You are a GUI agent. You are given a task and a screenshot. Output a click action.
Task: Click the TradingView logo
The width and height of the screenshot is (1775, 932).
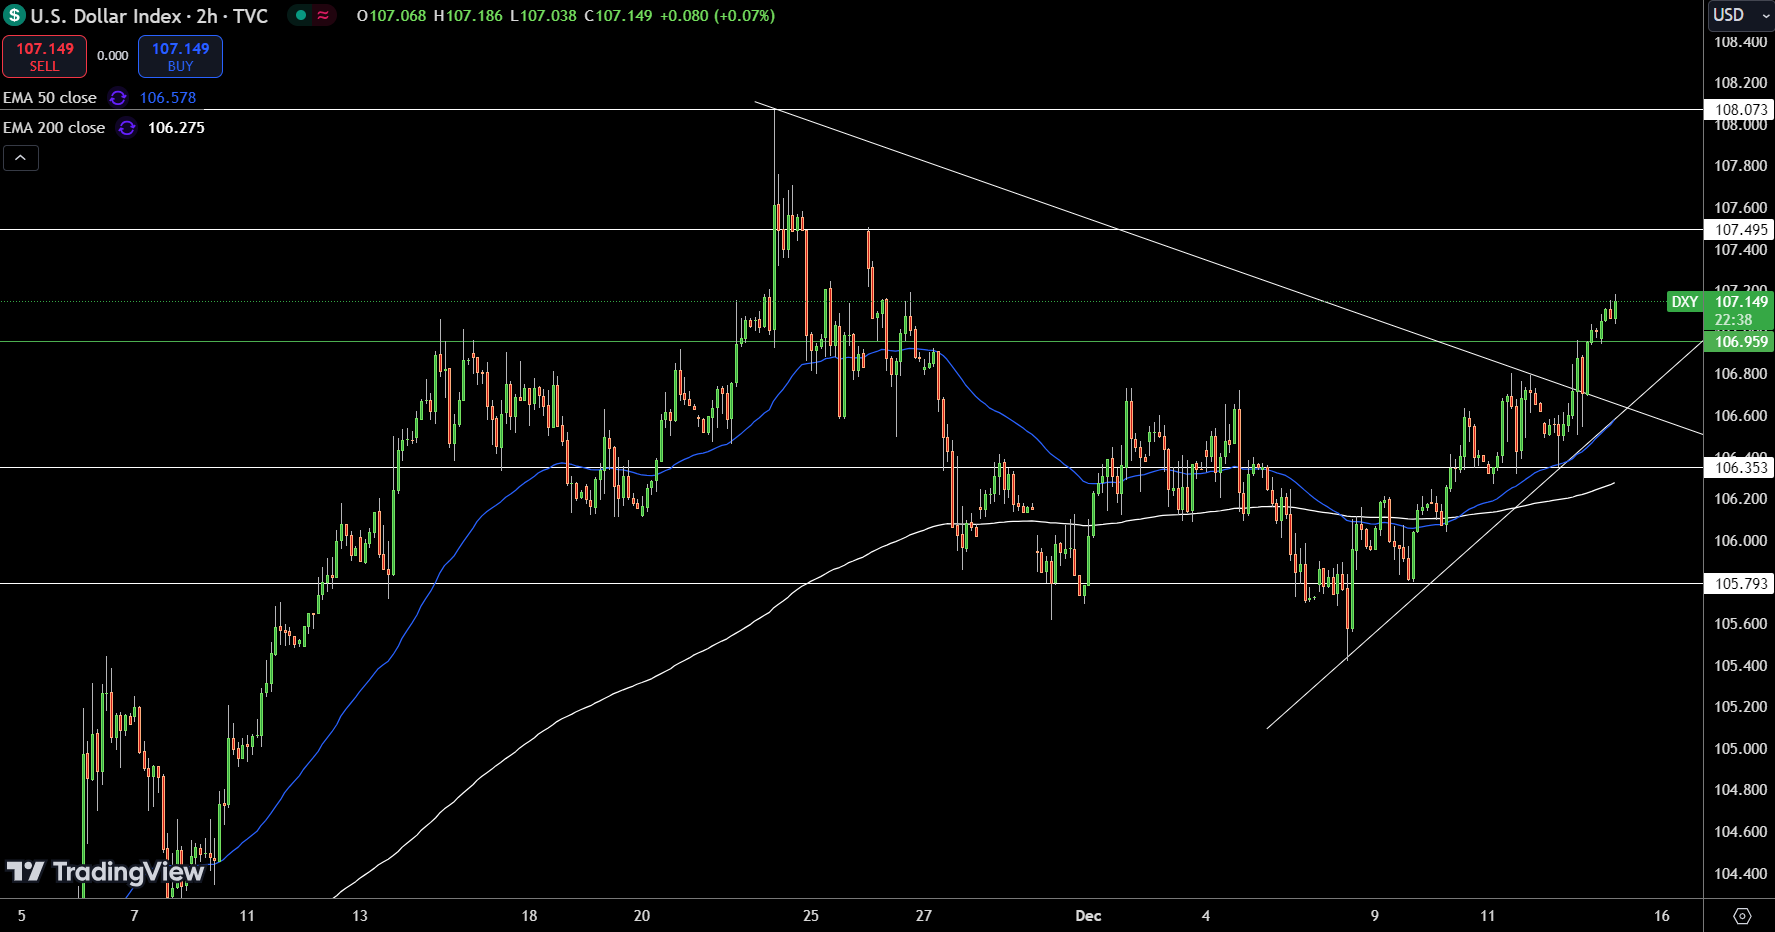(105, 872)
